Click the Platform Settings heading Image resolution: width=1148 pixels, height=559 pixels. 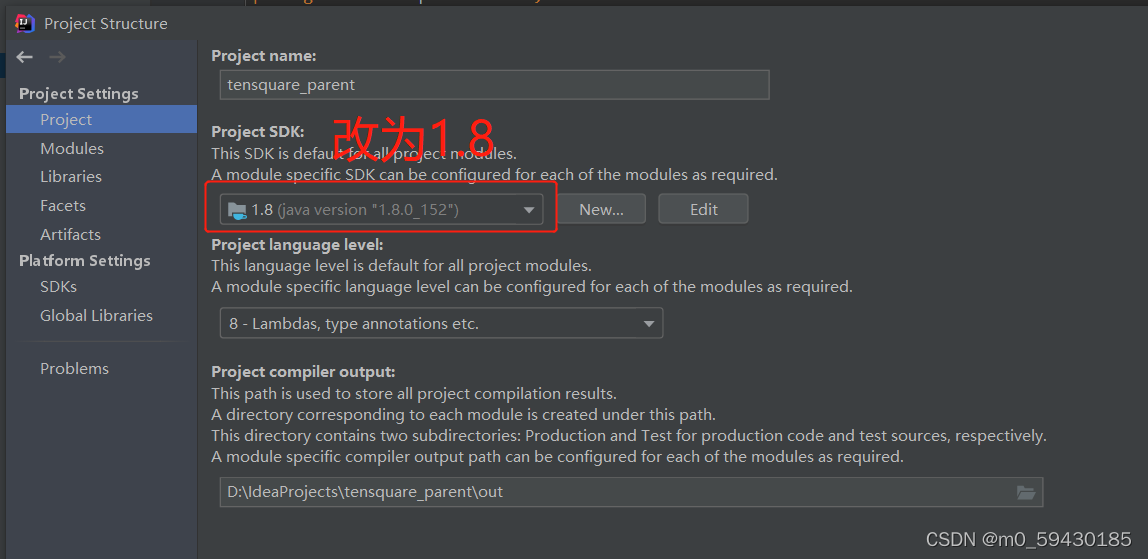(x=85, y=260)
